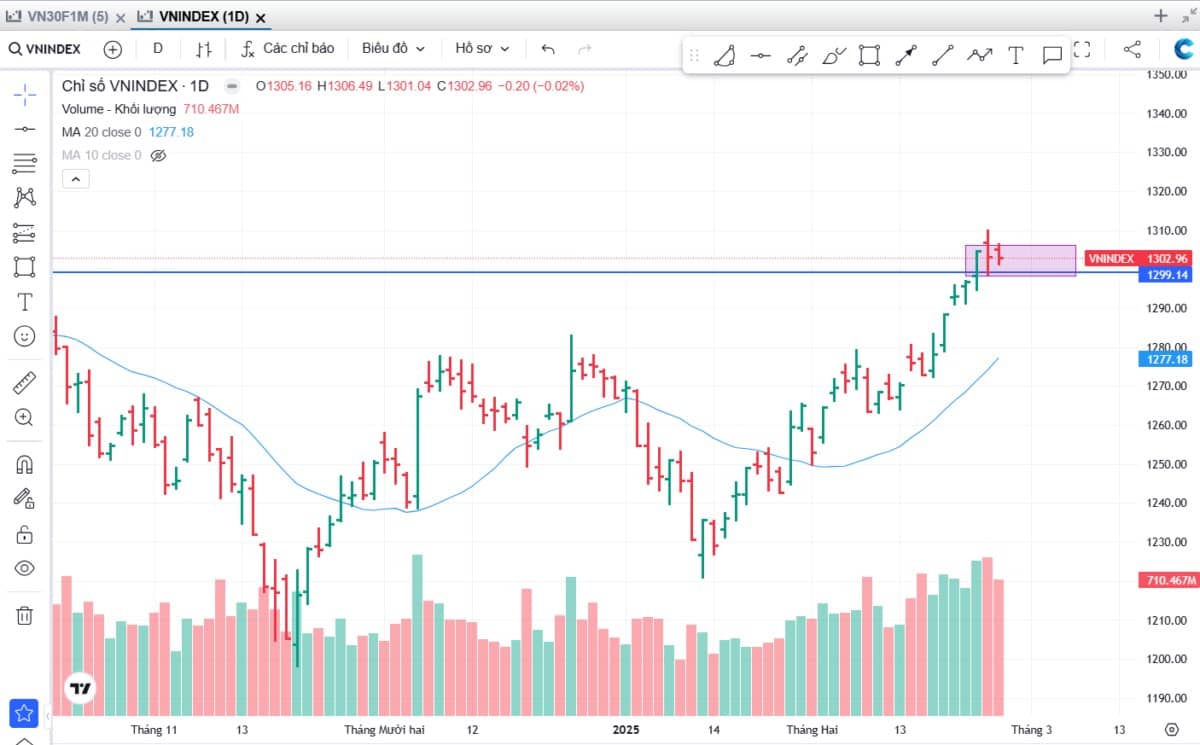Select polyline path tool in floating toolbar
Image resolution: width=1200 pixels, height=745 pixels.
point(979,55)
